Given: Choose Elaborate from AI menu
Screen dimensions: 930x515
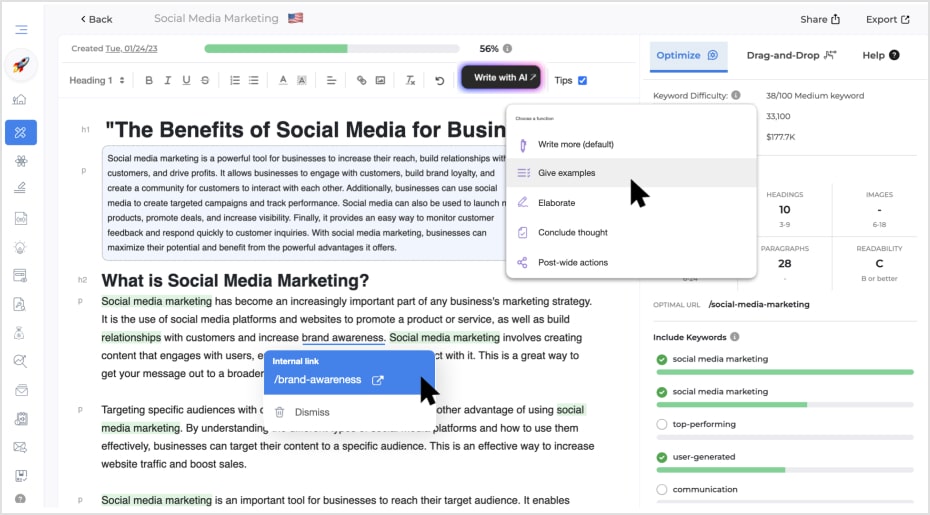Looking at the screenshot, I should pos(631,202).
